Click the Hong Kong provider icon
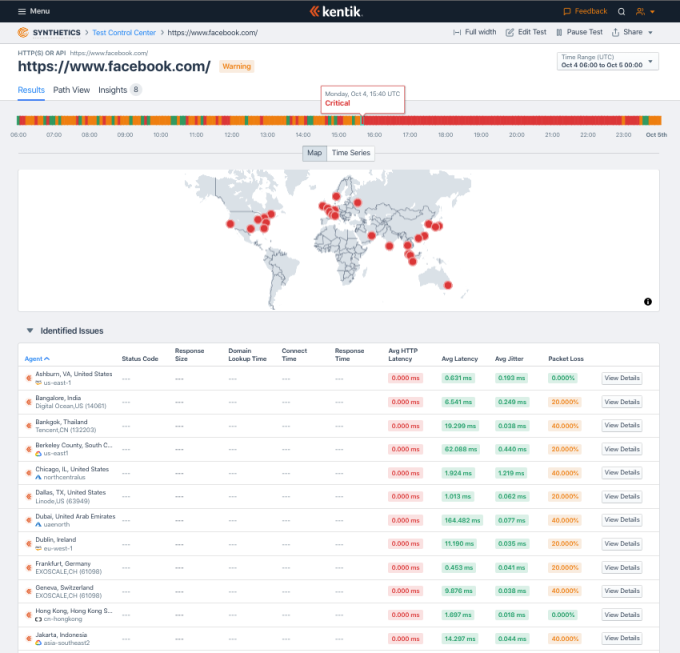Screen dimensions: 680x653 pos(38,619)
